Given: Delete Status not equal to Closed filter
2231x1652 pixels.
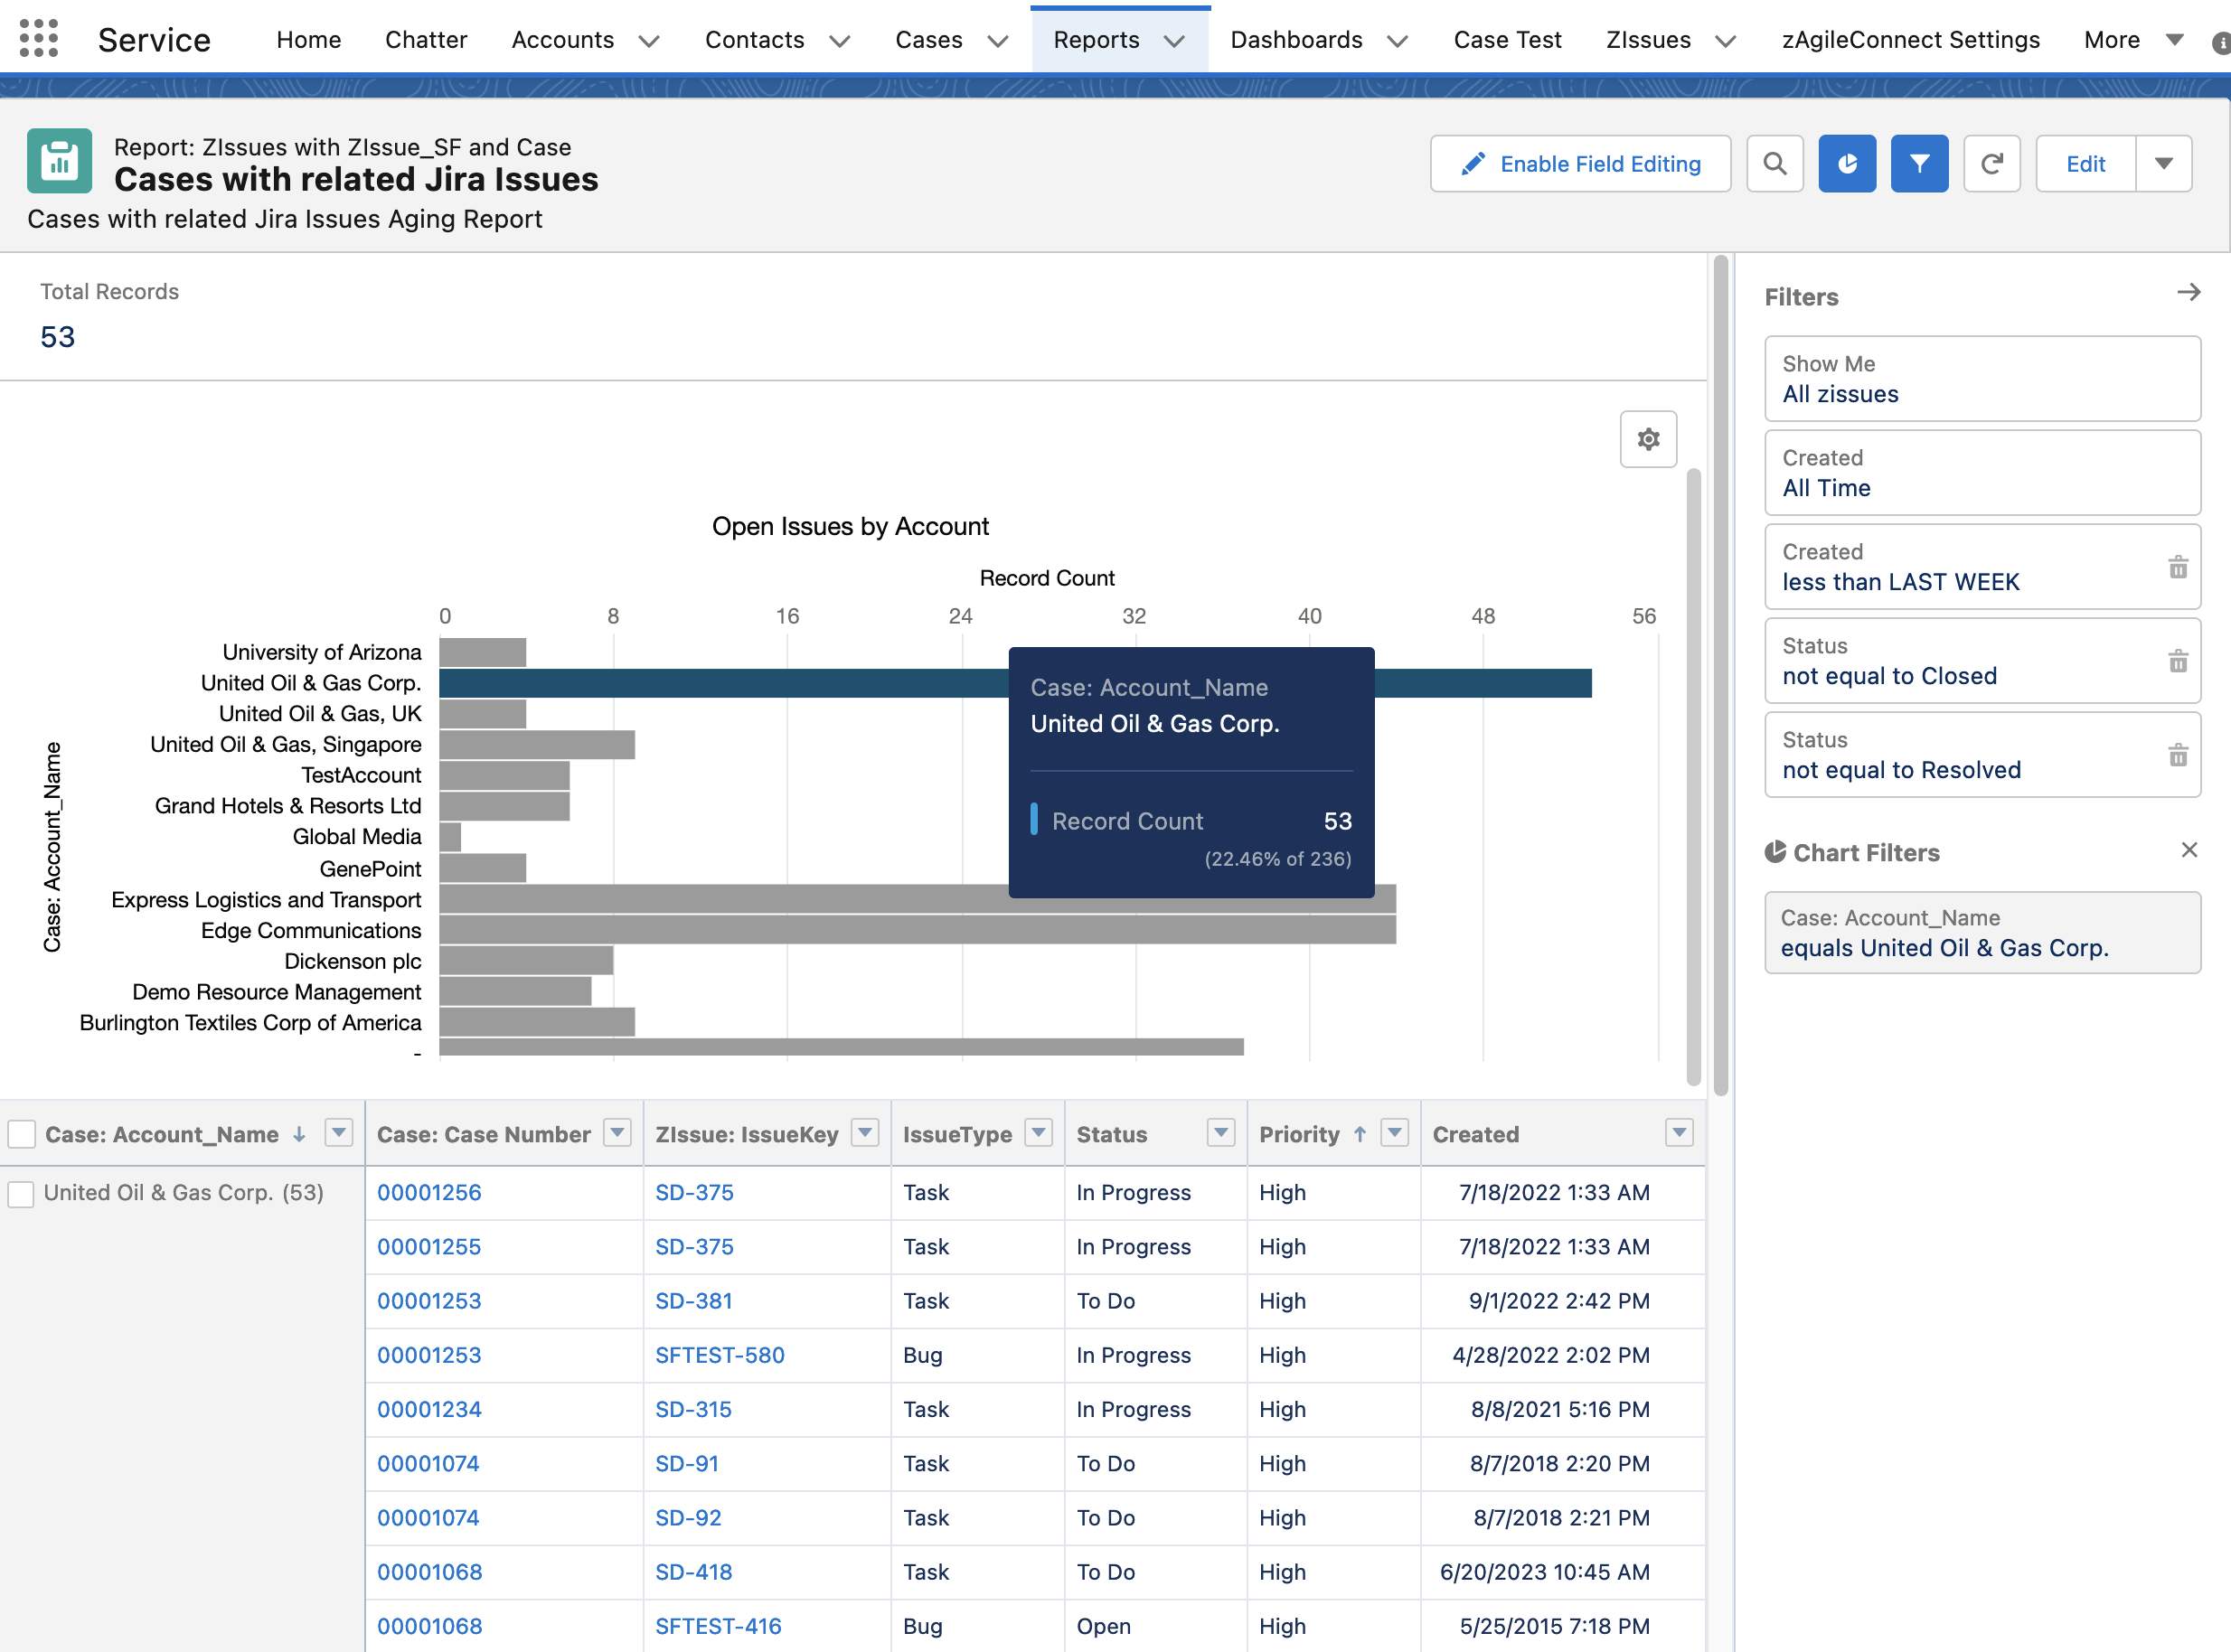Looking at the screenshot, I should 2178,662.
